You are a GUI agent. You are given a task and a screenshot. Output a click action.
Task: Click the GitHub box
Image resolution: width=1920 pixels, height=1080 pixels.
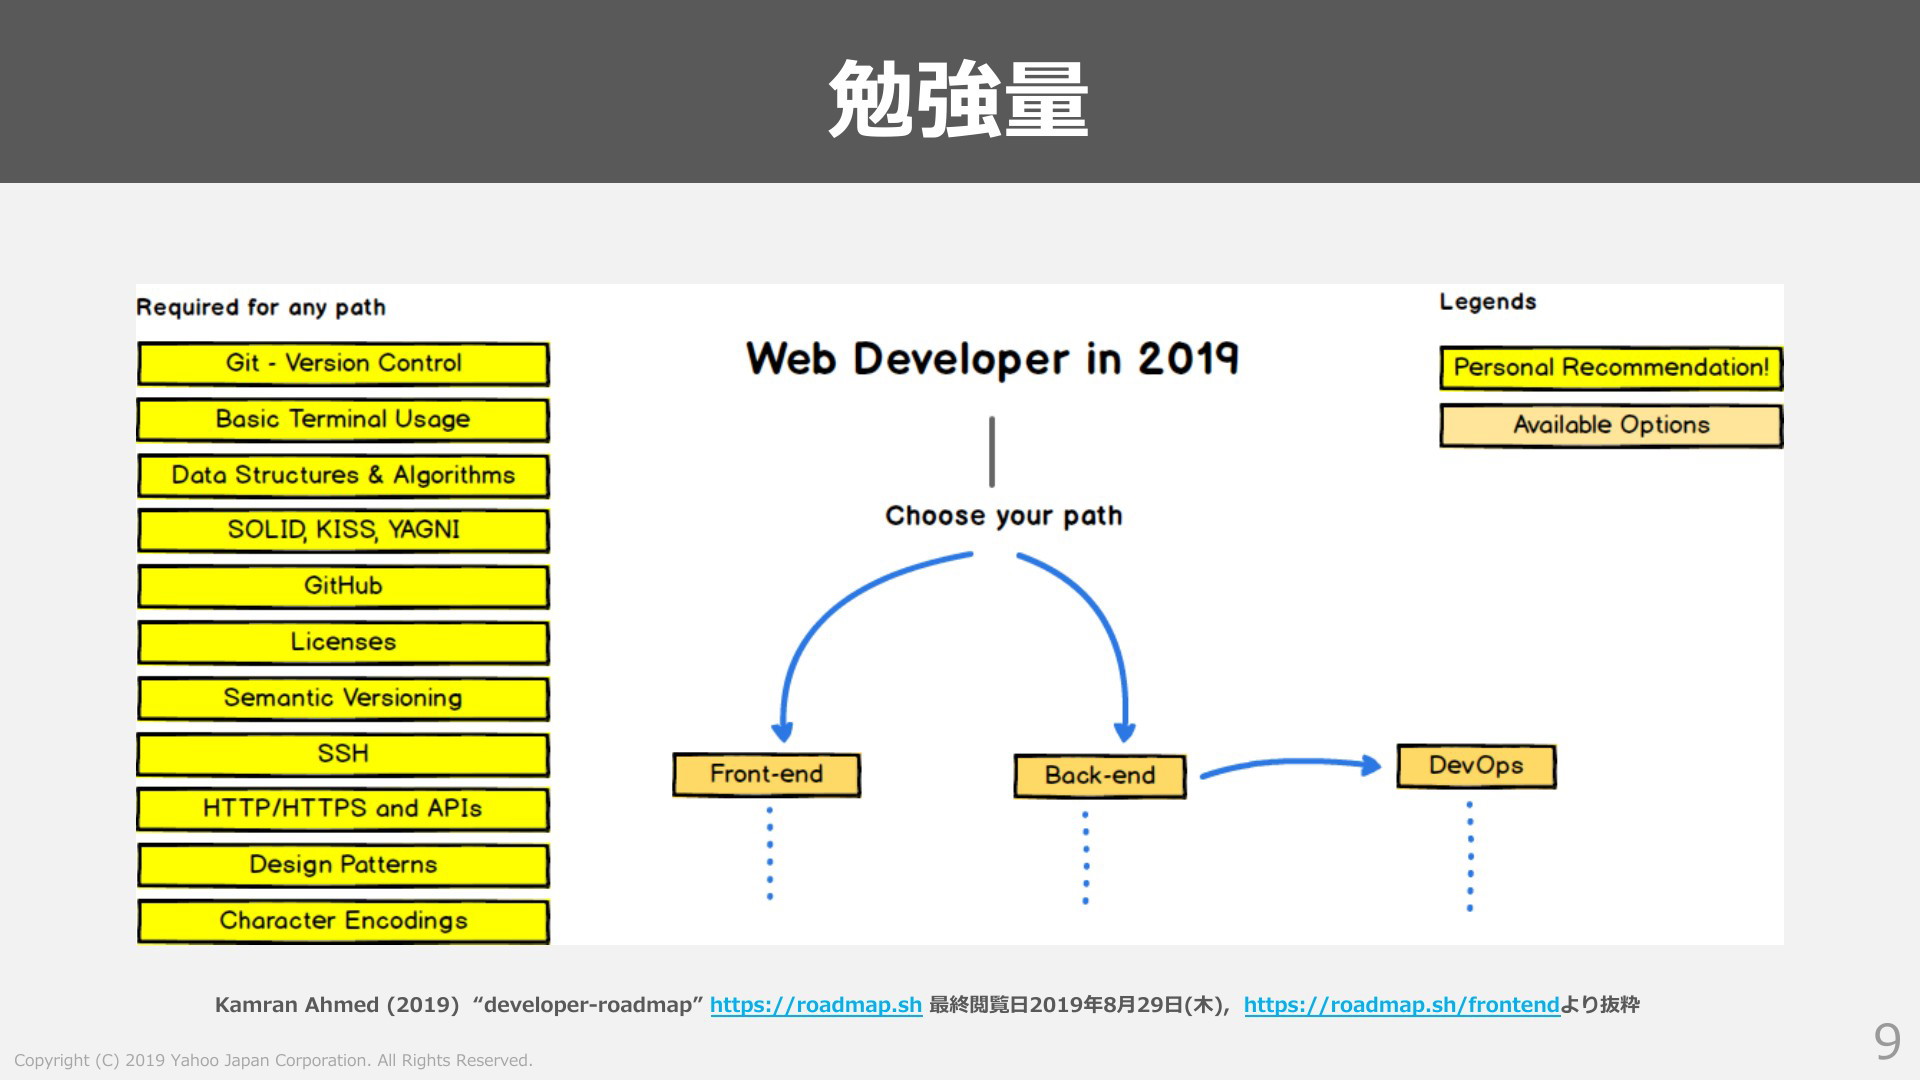pos(343,587)
